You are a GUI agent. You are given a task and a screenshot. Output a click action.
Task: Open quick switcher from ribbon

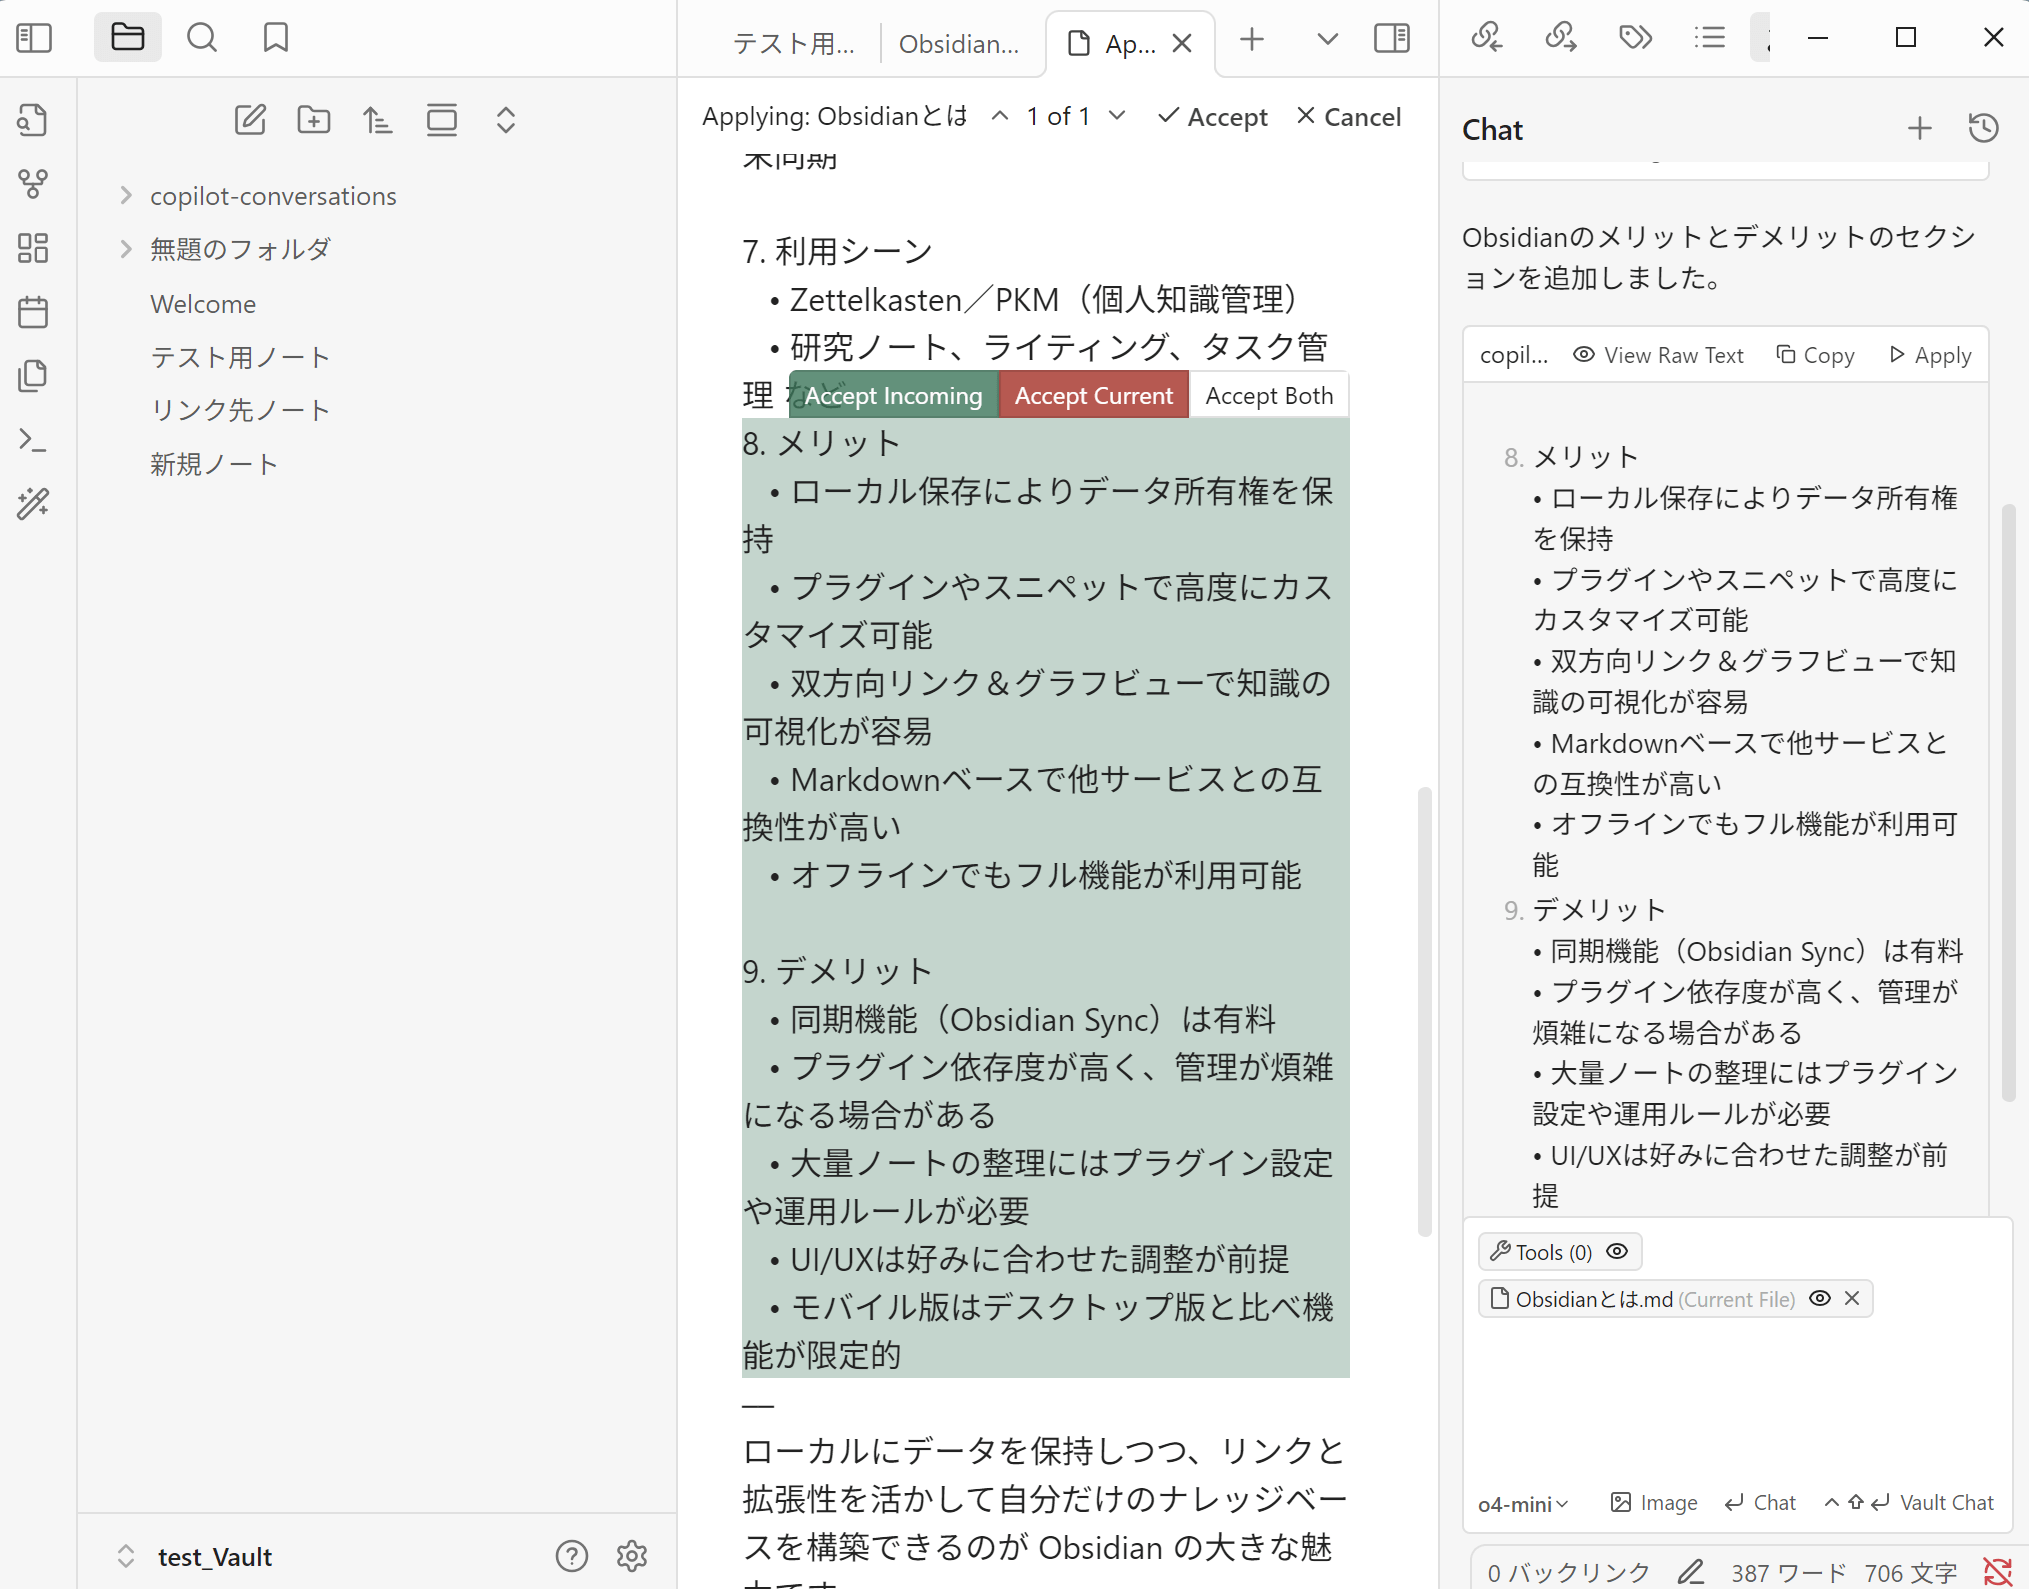click(x=33, y=120)
